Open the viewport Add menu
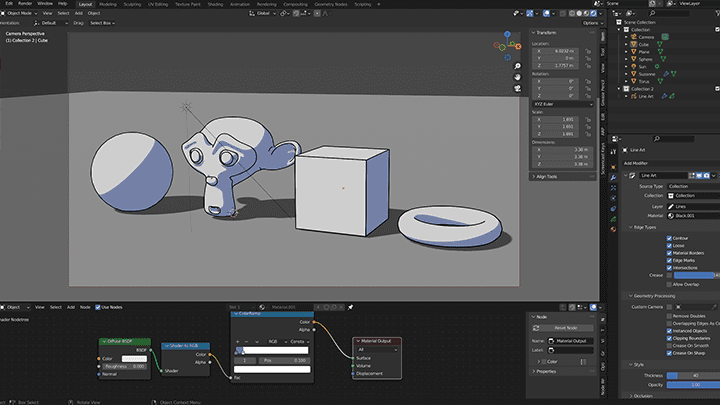The width and height of the screenshot is (720, 405). click(79, 13)
